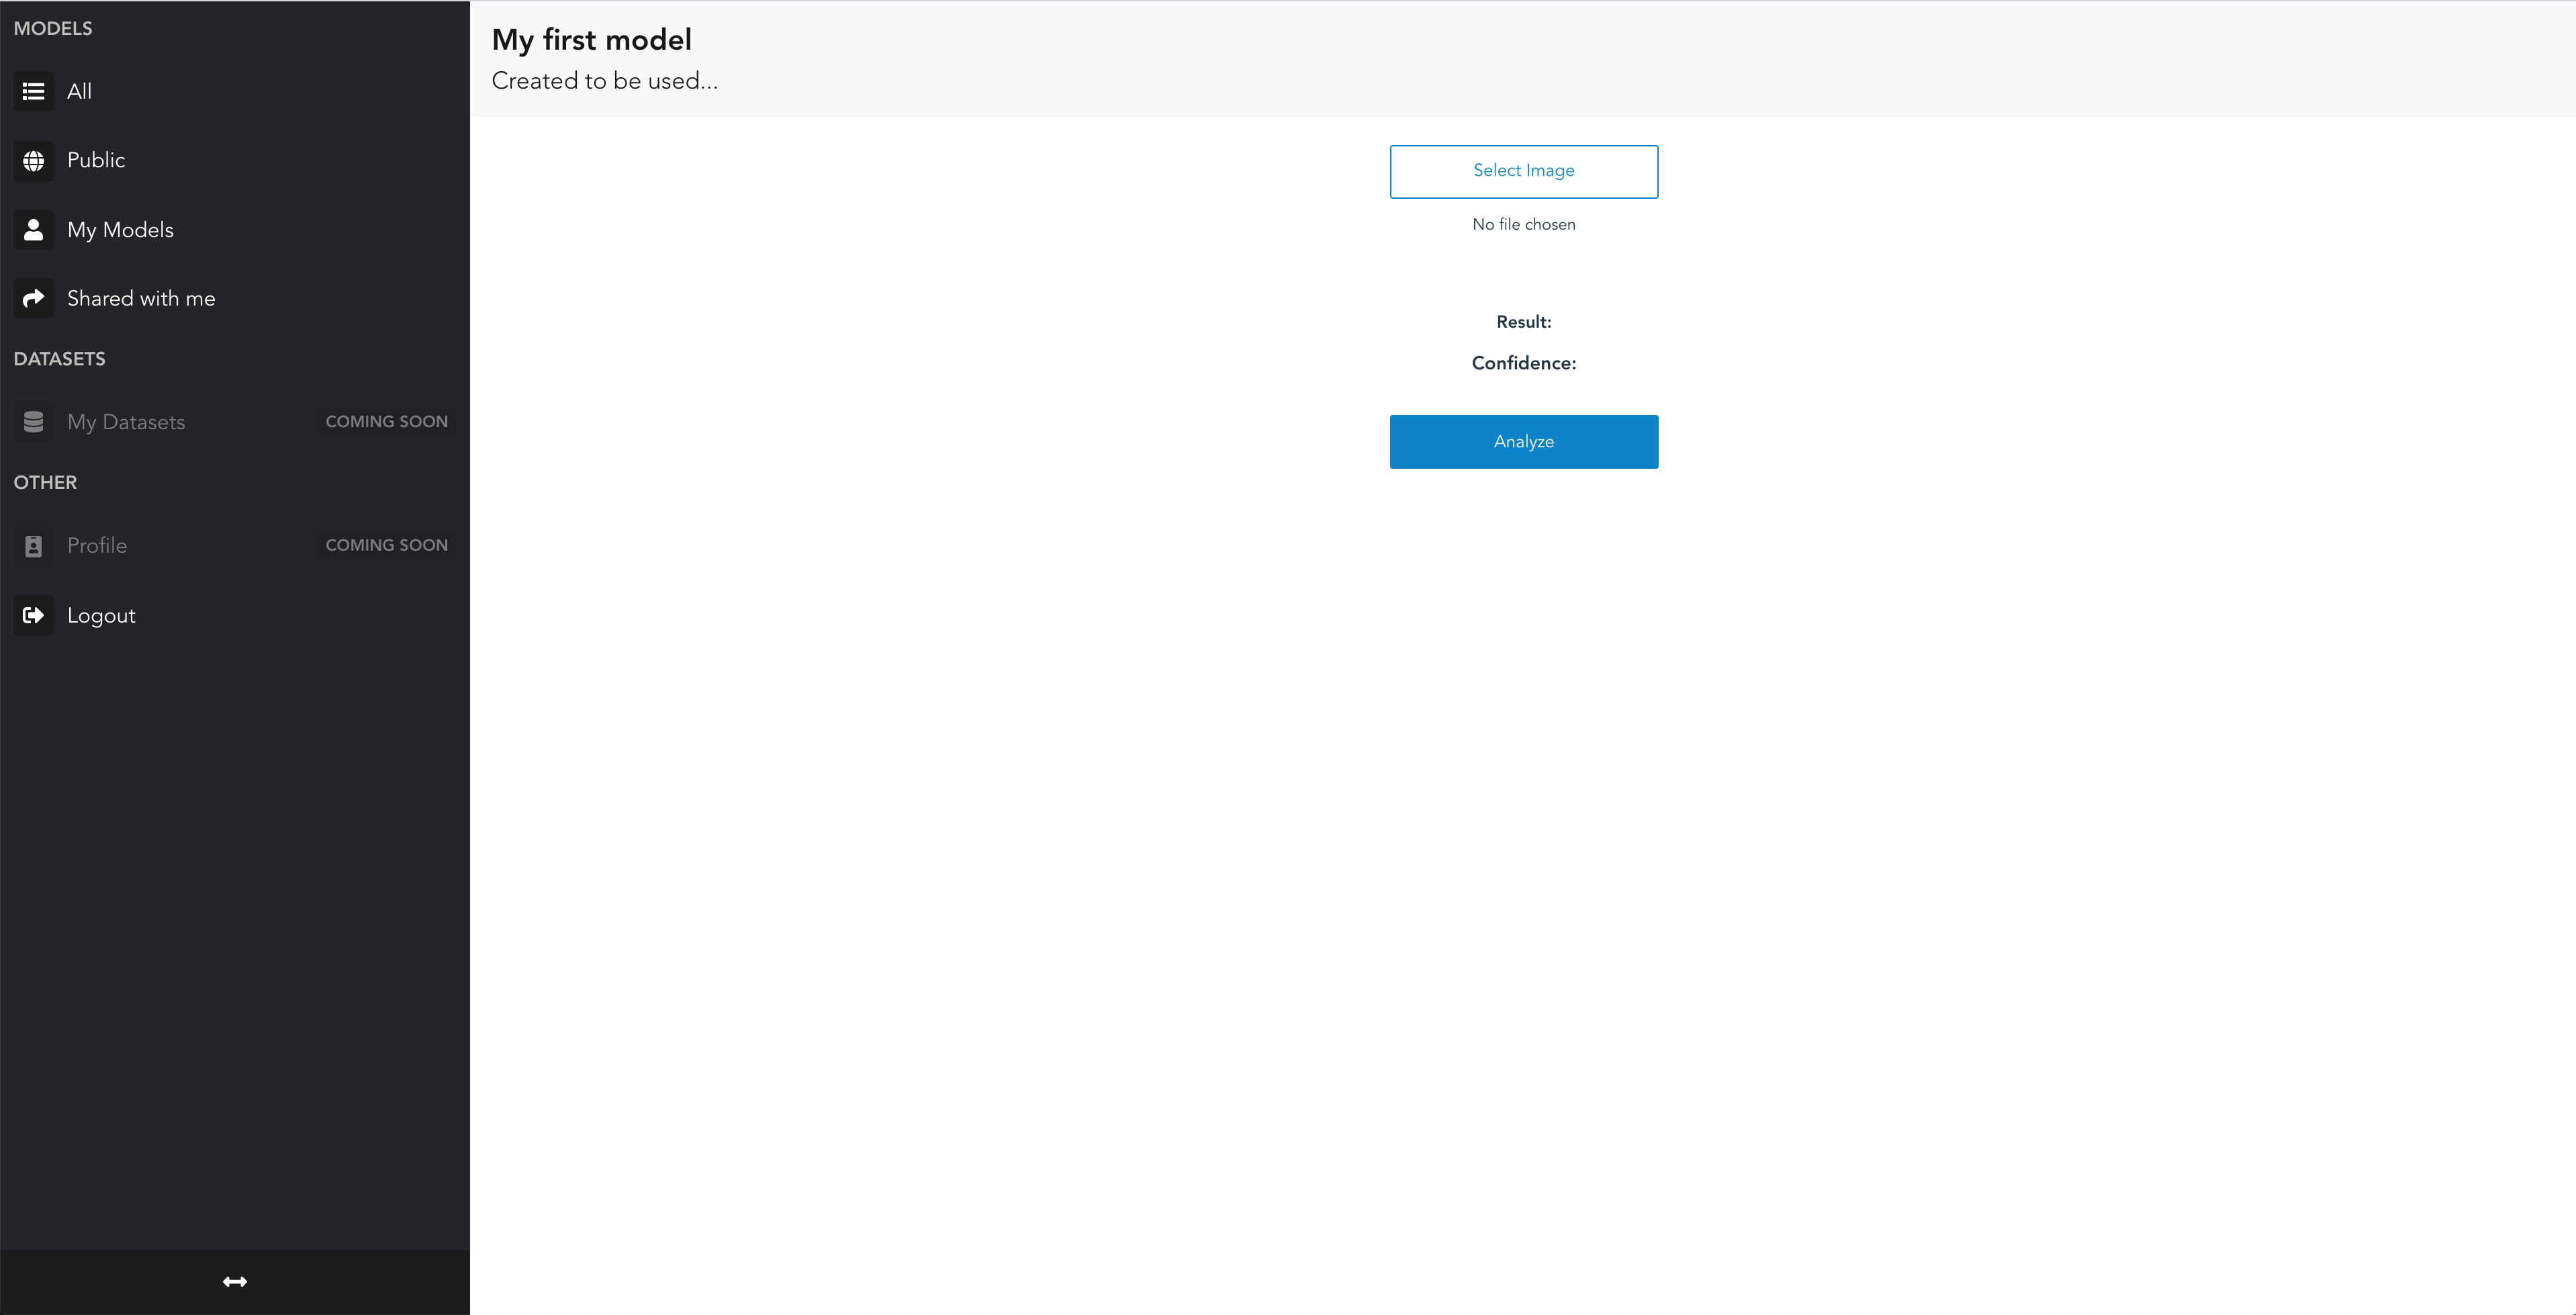Select the Profile text label
This screenshot has width=2576, height=1315.
[97, 546]
